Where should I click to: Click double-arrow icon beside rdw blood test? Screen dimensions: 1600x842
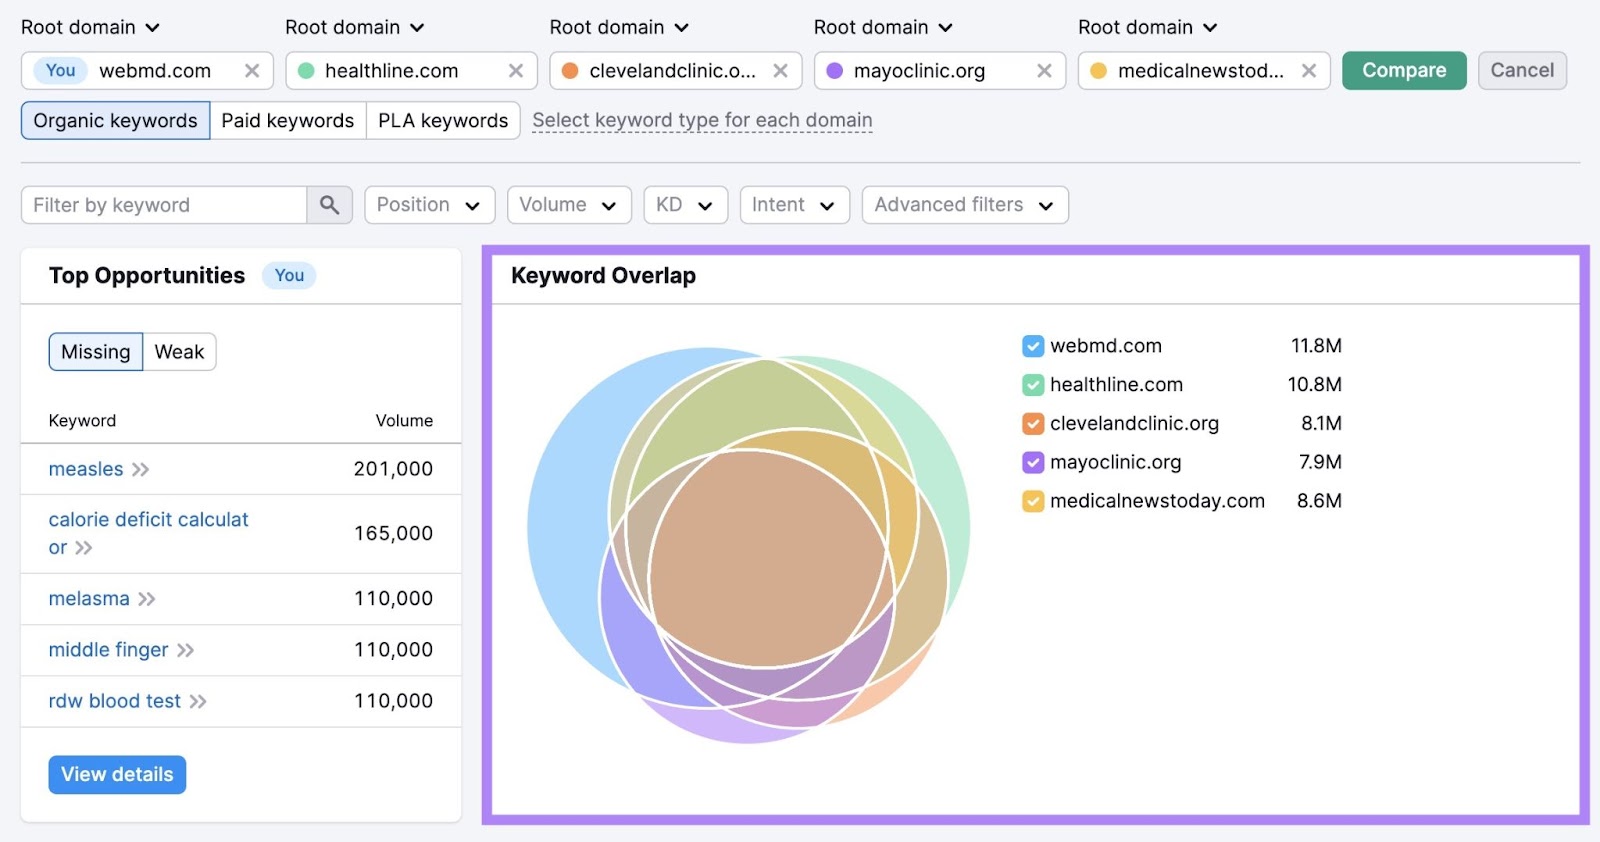tap(198, 702)
